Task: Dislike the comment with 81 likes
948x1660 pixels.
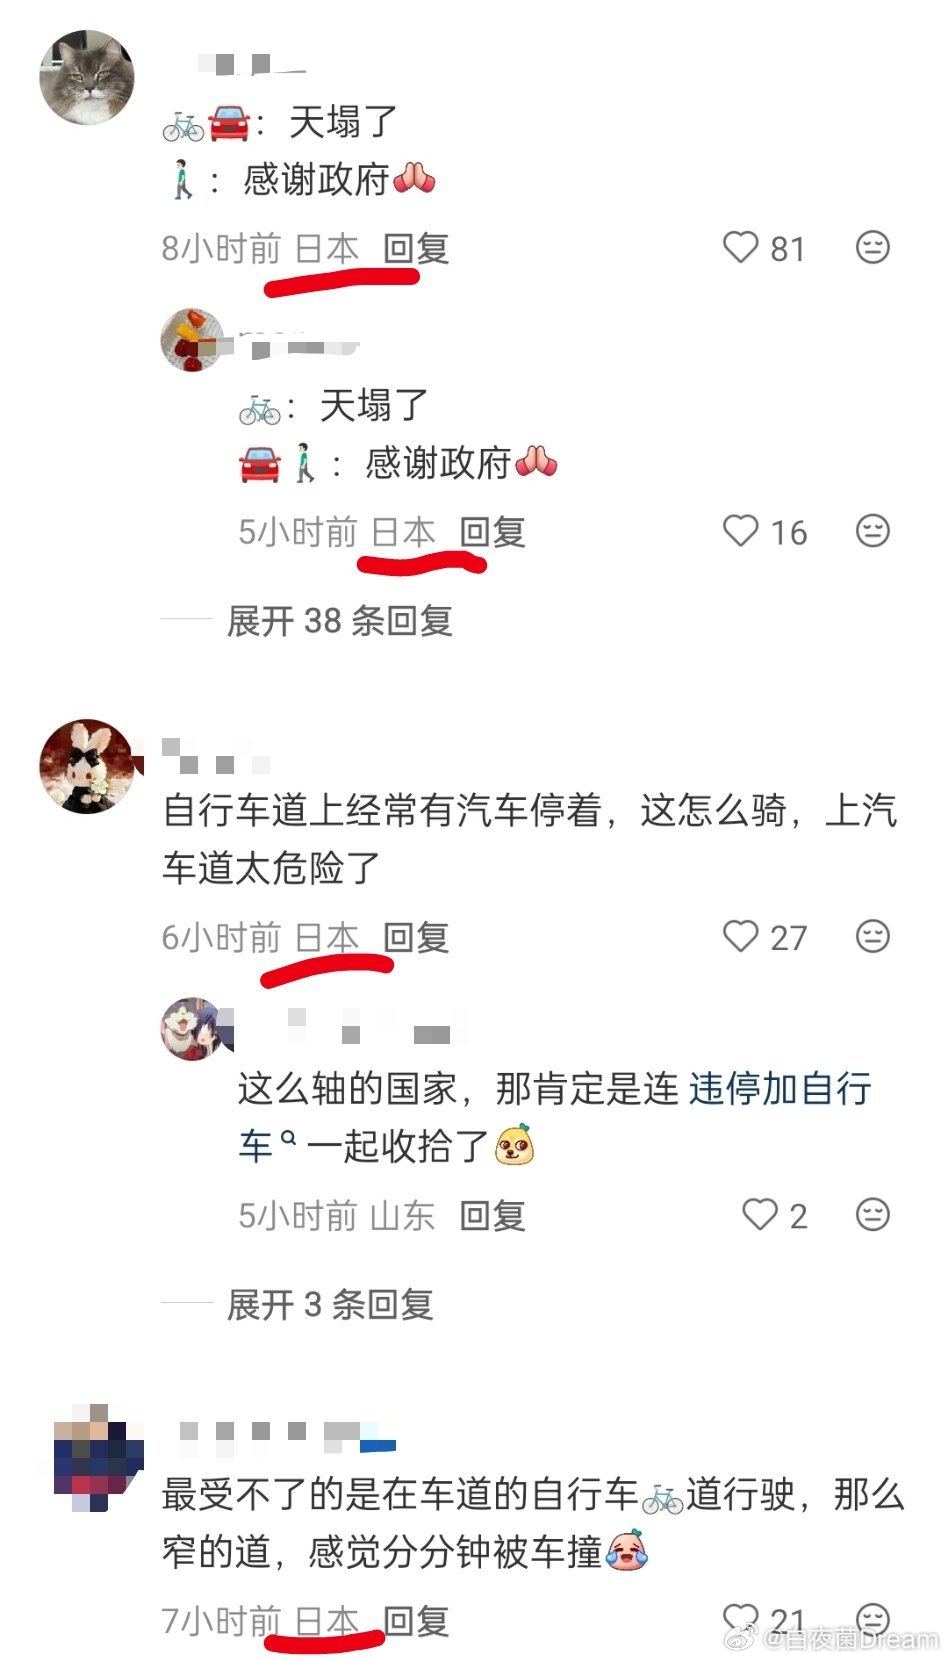Action: pos(873,247)
